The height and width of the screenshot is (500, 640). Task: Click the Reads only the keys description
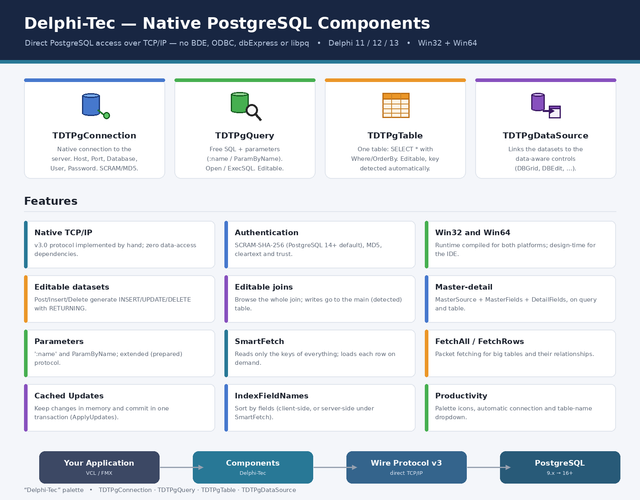(315, 358)
